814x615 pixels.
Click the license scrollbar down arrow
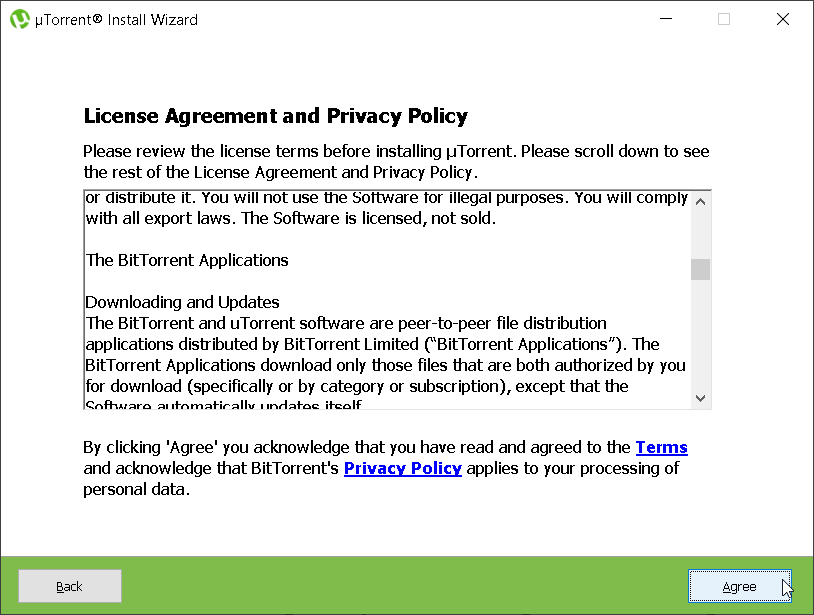(x=700, y=398)
